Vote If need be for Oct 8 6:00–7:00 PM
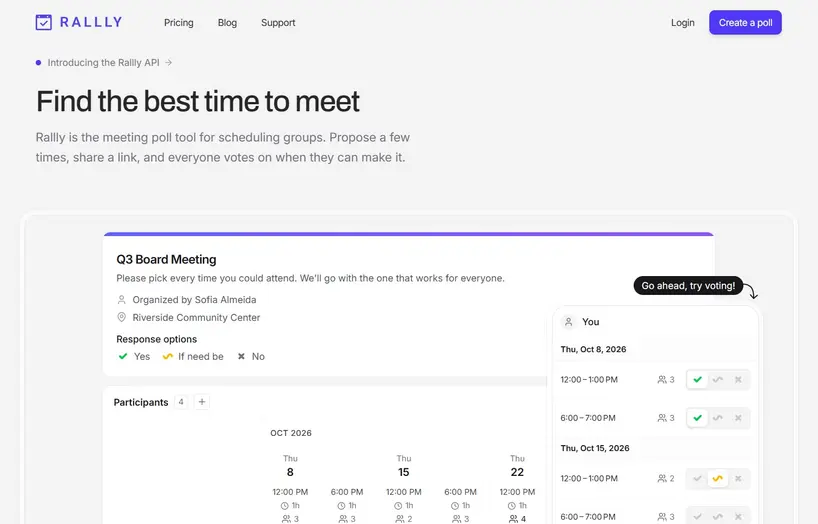818x524 pixels. [x=718, y=418]
